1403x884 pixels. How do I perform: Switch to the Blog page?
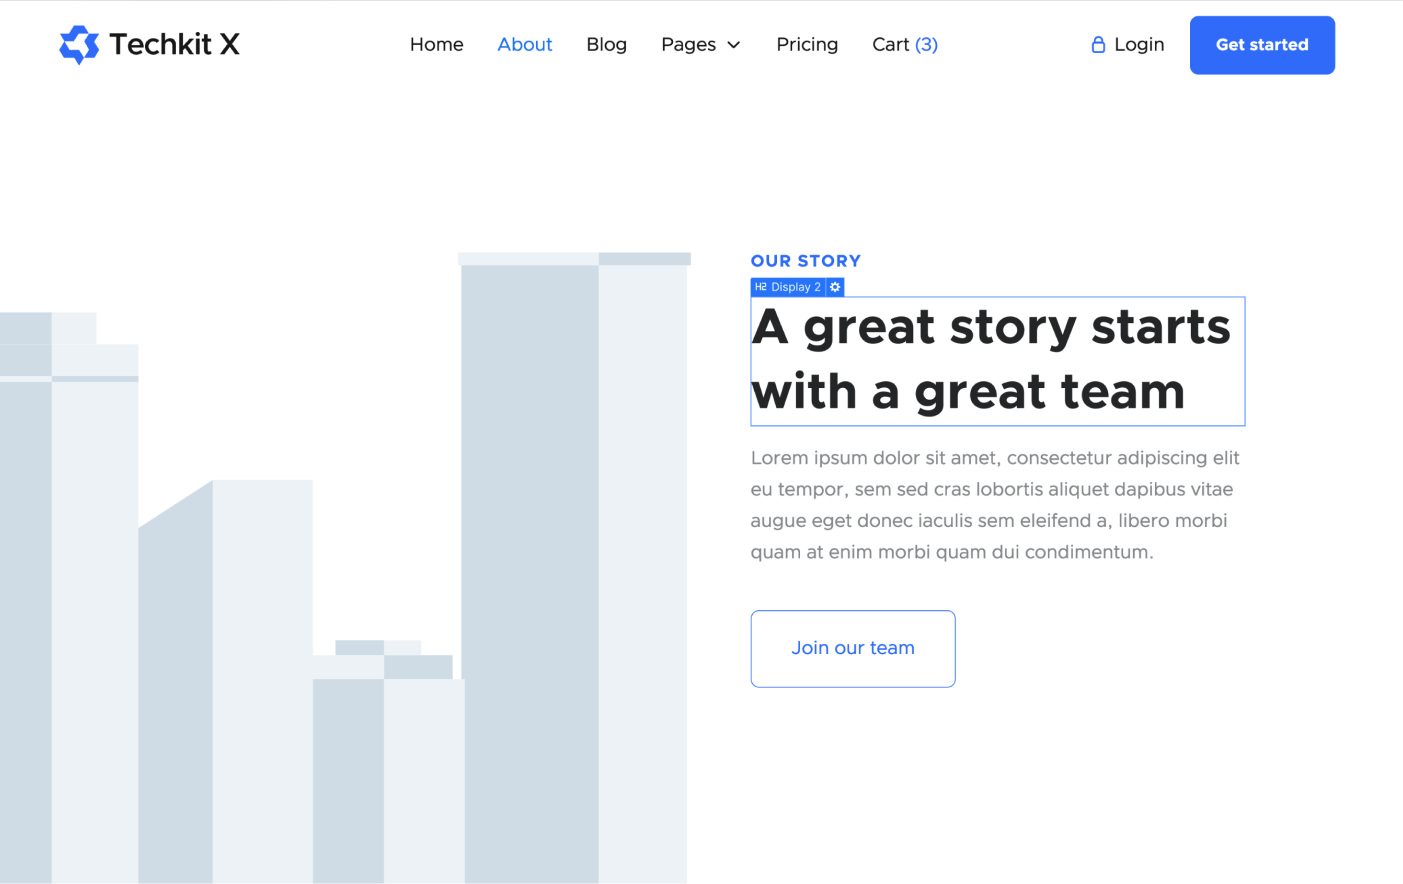point(606,44)
